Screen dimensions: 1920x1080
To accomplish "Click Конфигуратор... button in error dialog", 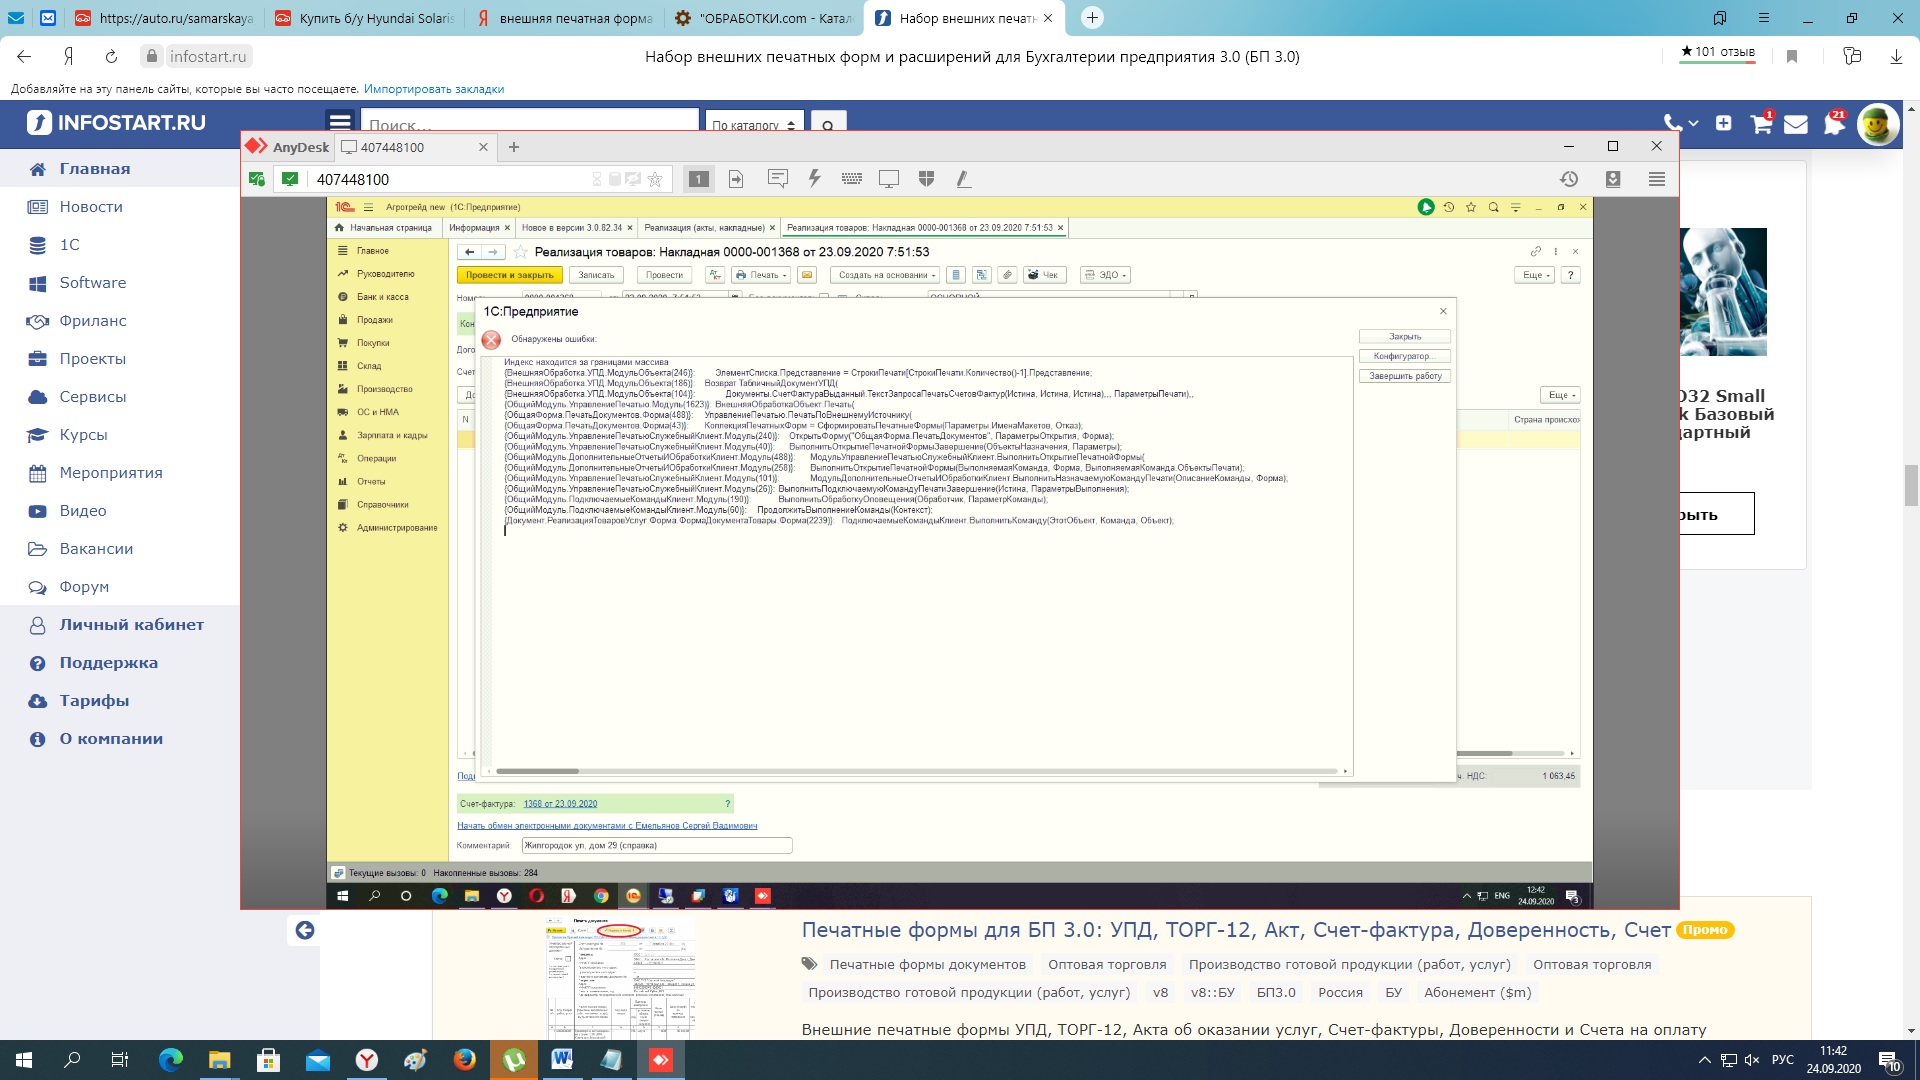I will click(1404, 356).
